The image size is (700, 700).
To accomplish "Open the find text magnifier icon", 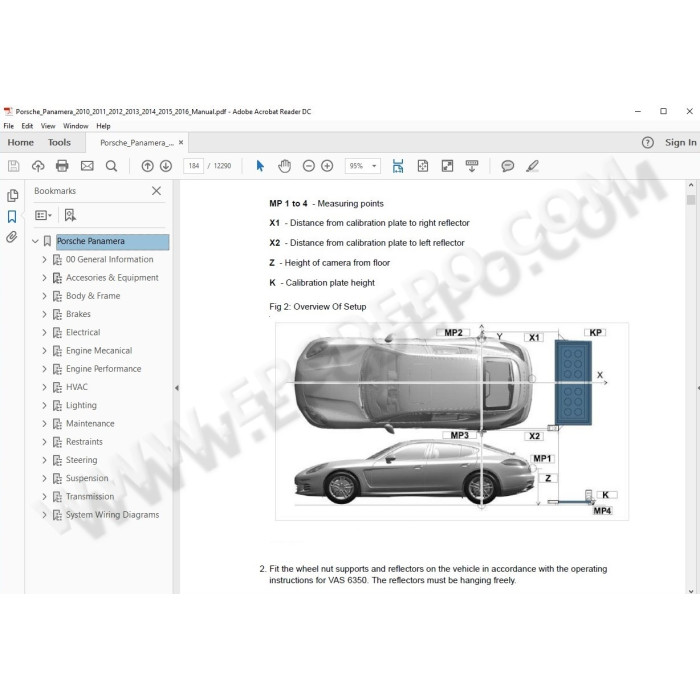I will pos(111,166).
